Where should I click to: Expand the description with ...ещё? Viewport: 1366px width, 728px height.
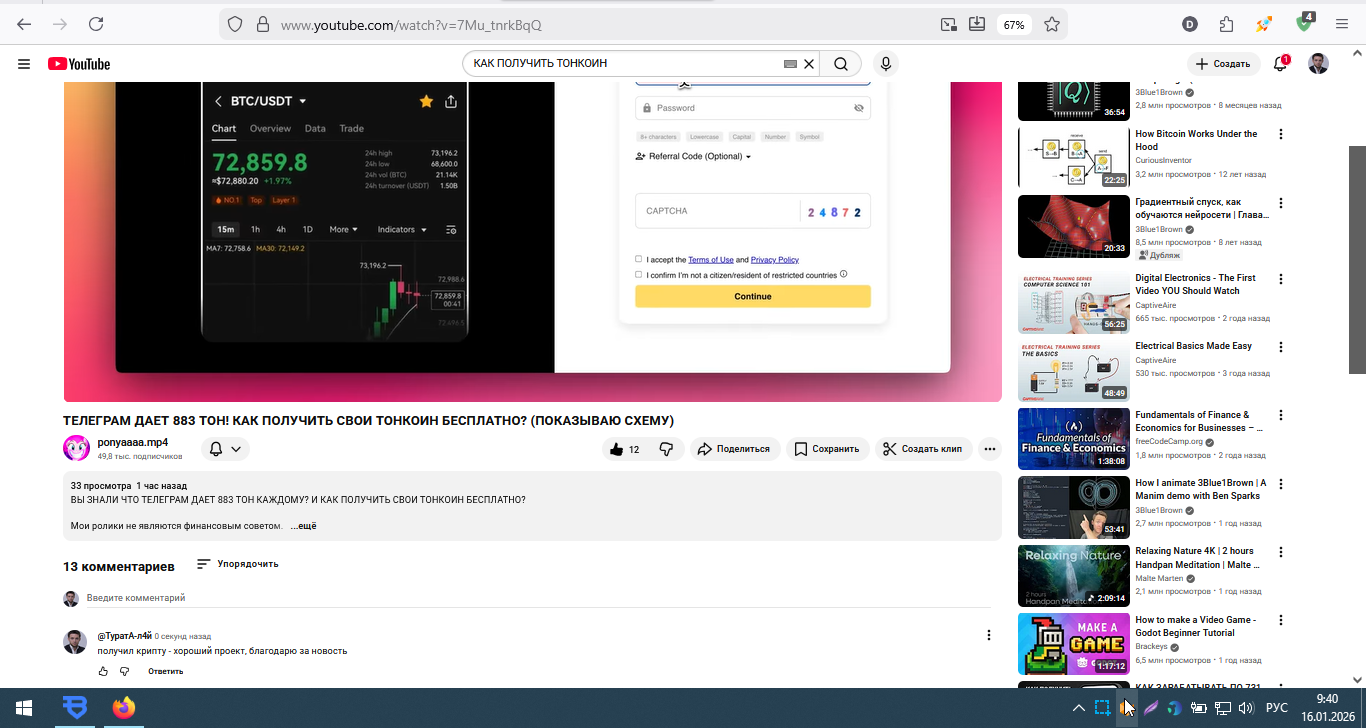coord(303,526)
